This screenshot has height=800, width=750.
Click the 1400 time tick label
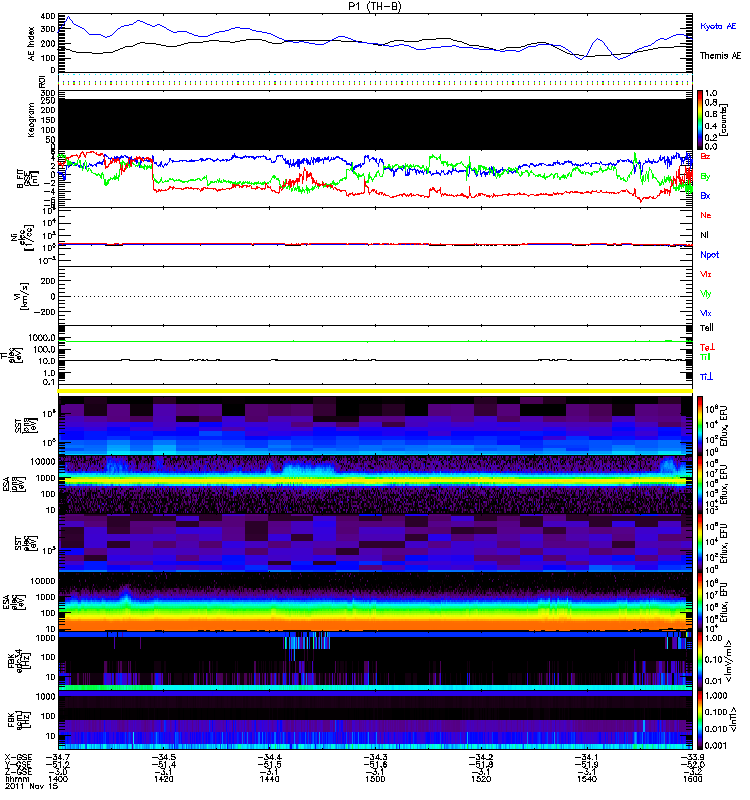[58, 779]
